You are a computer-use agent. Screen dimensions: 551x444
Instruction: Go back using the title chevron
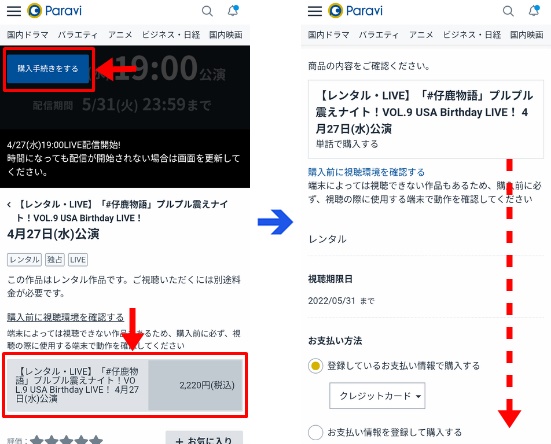pyautogui.click(x=9, y=204)
